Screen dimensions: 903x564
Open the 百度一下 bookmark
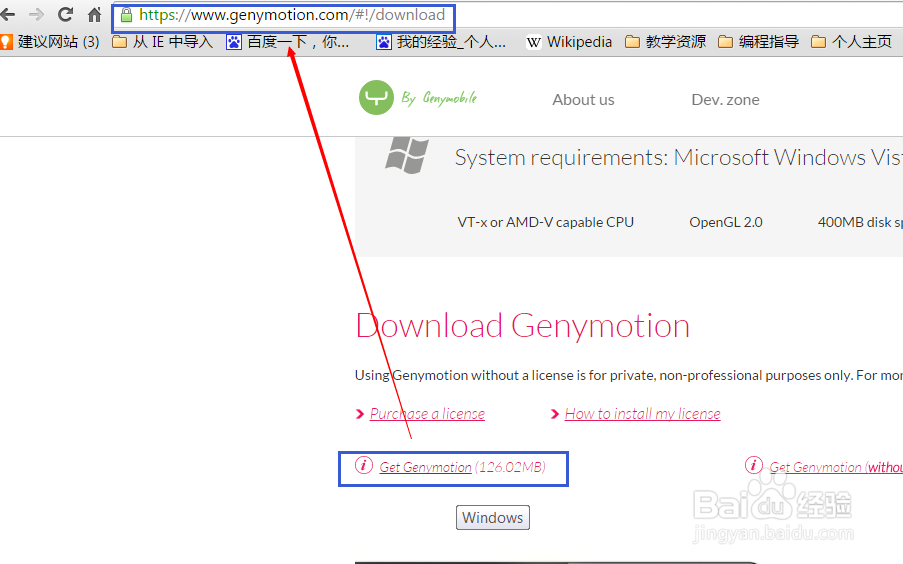pyautogui.click(x=287, y=42)
